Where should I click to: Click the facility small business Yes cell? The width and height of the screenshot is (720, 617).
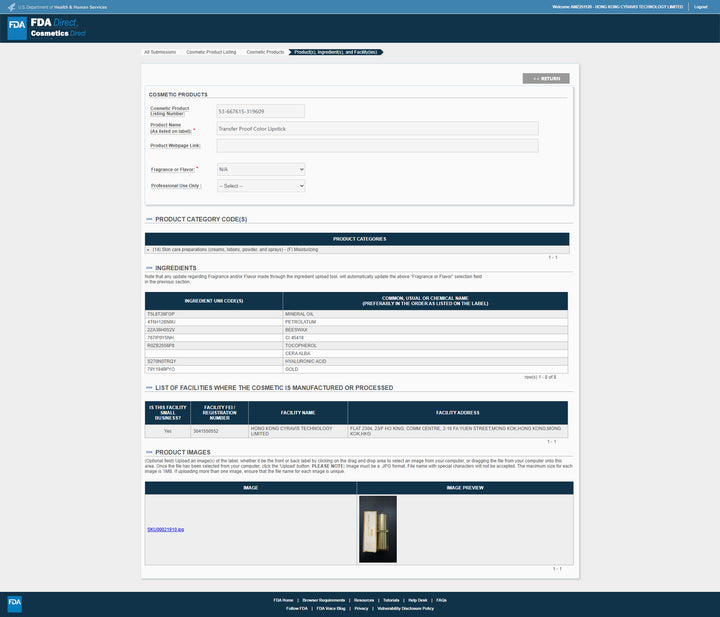(168, 431)
